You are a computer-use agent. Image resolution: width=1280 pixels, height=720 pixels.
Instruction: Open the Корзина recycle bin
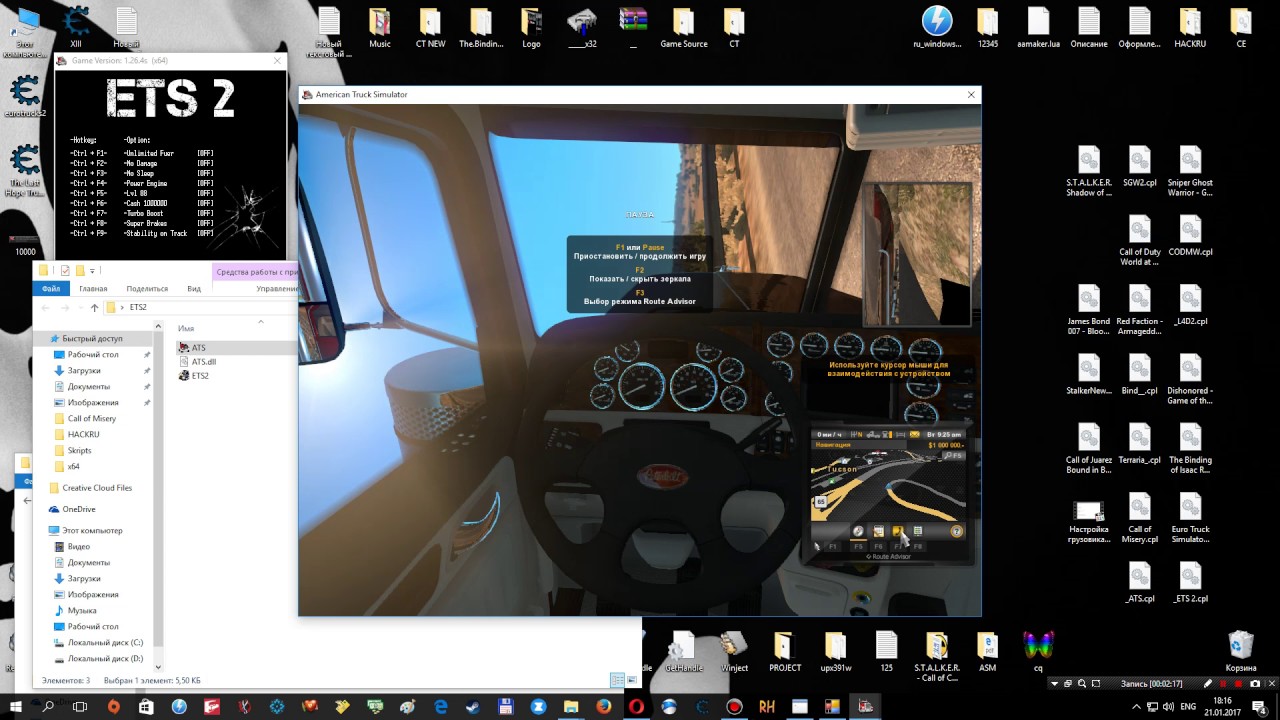pos(1241,651)
